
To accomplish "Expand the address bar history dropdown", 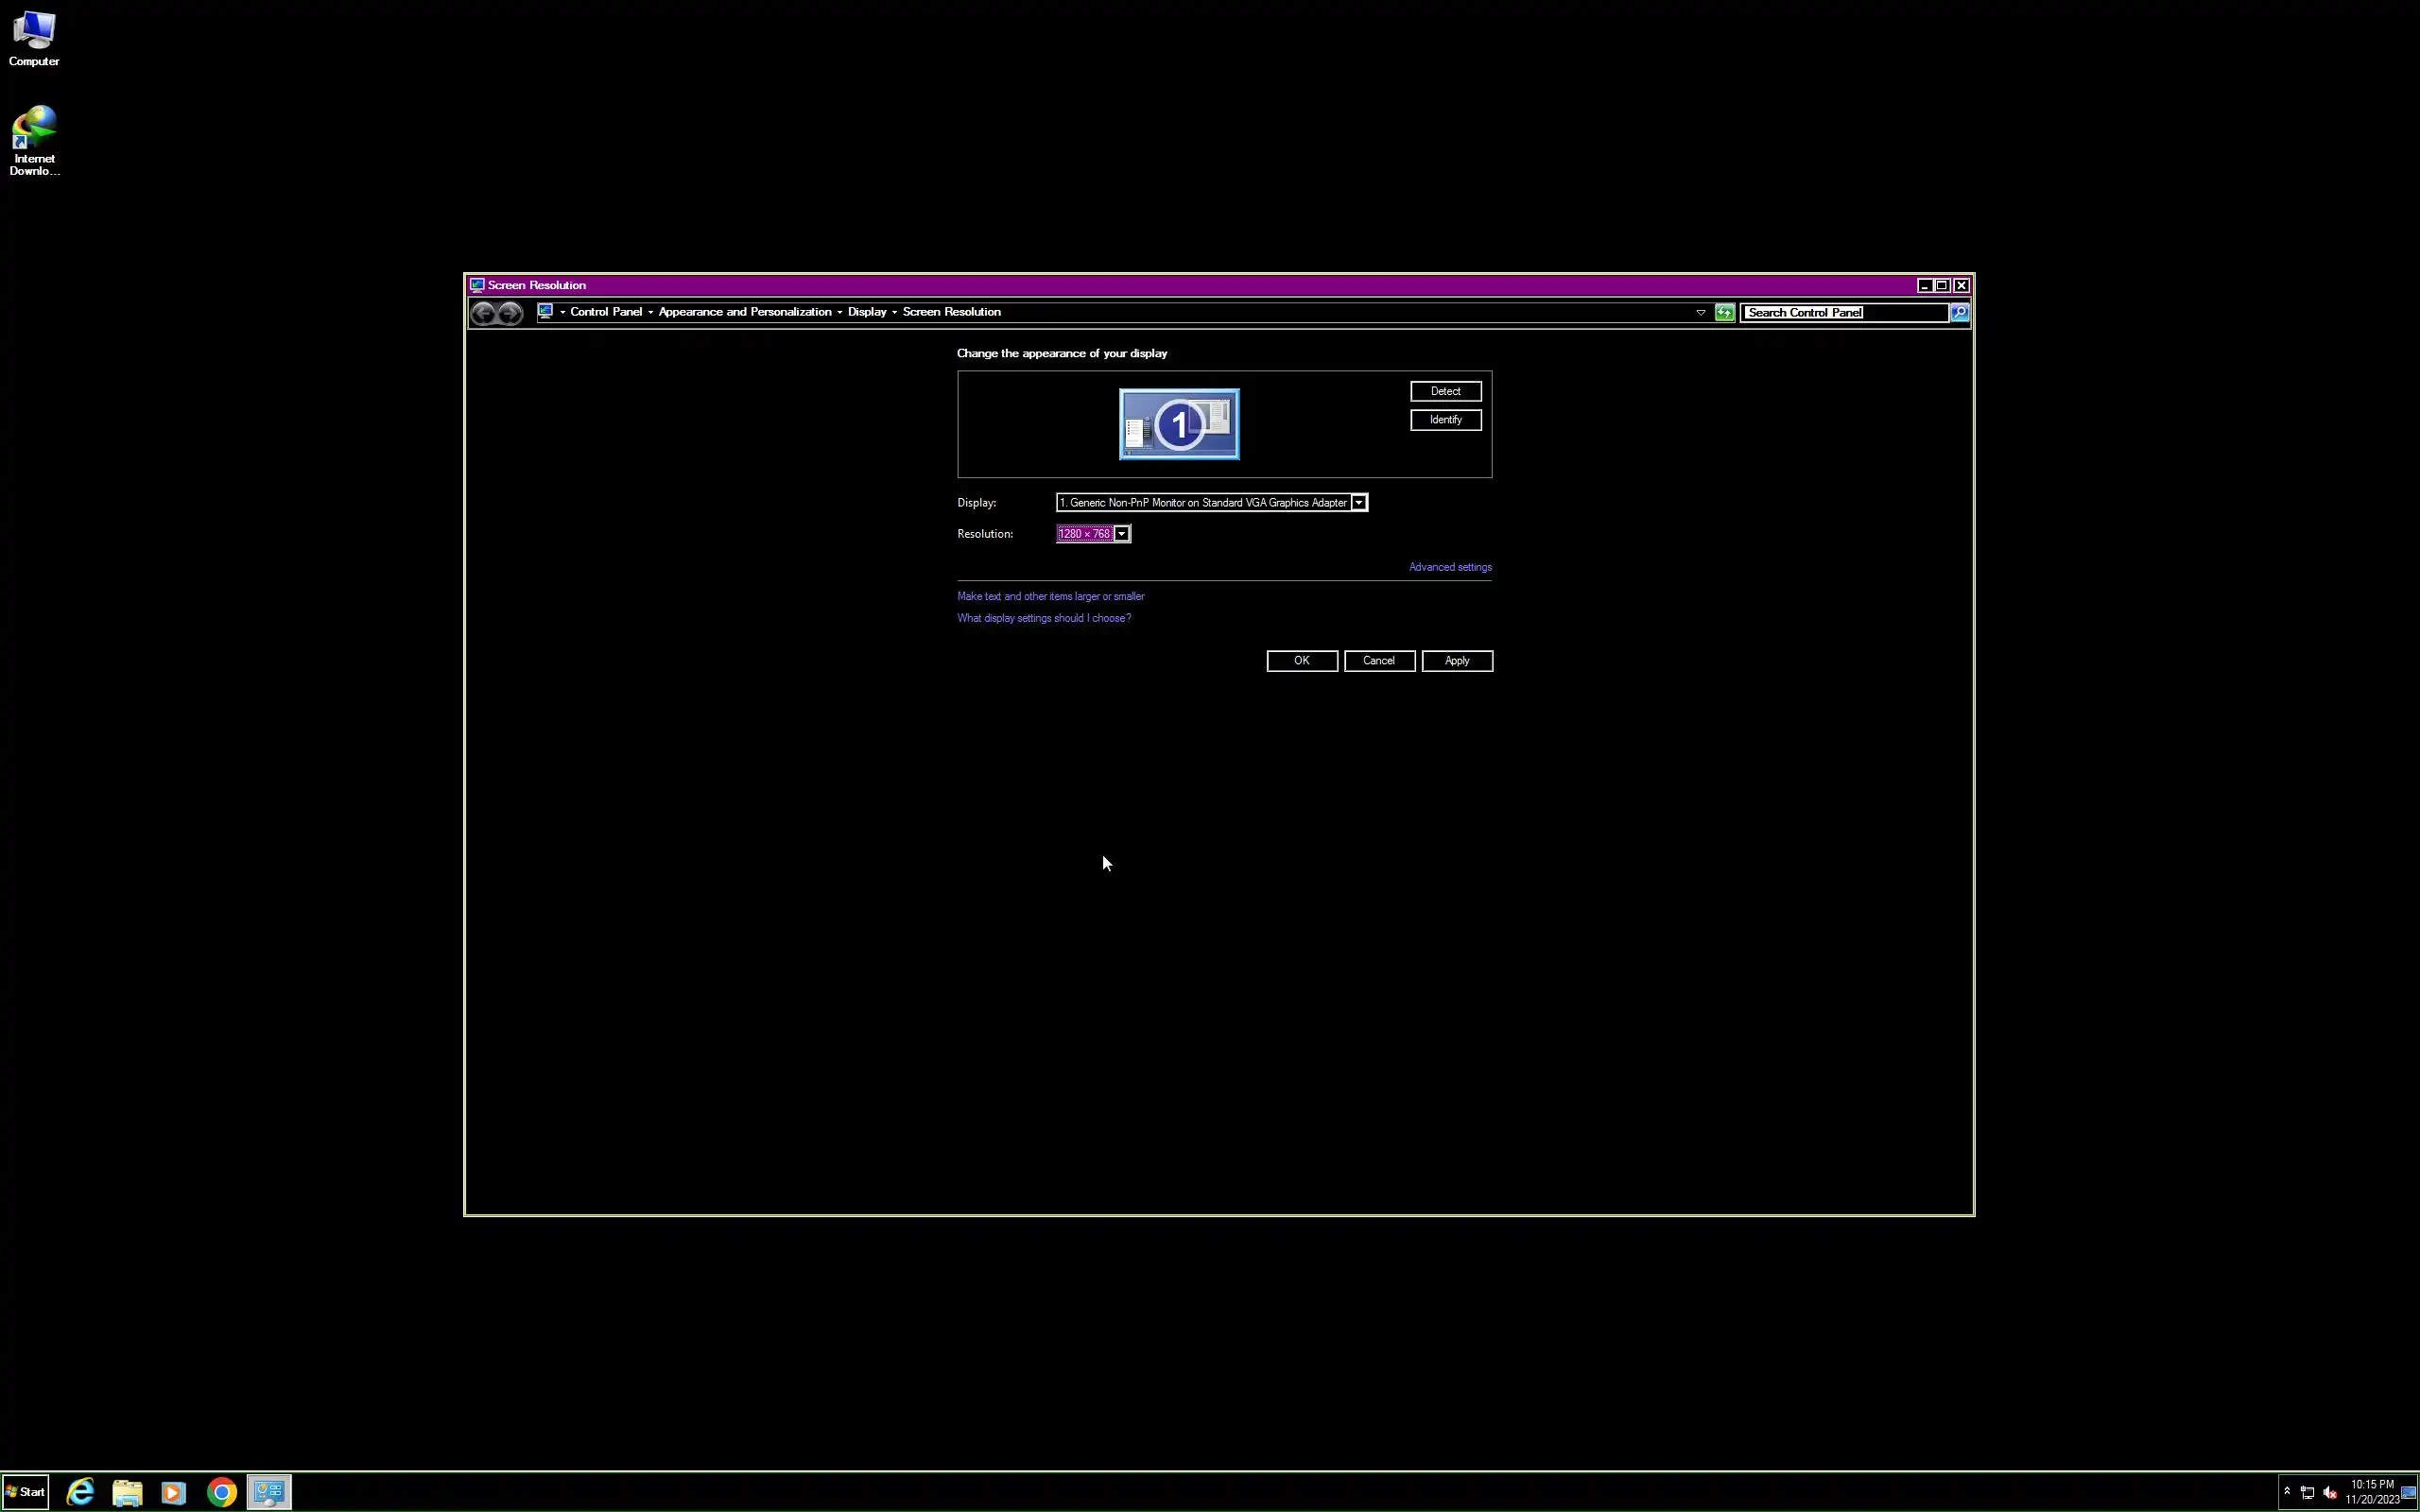I will [x=1700, y=313].
